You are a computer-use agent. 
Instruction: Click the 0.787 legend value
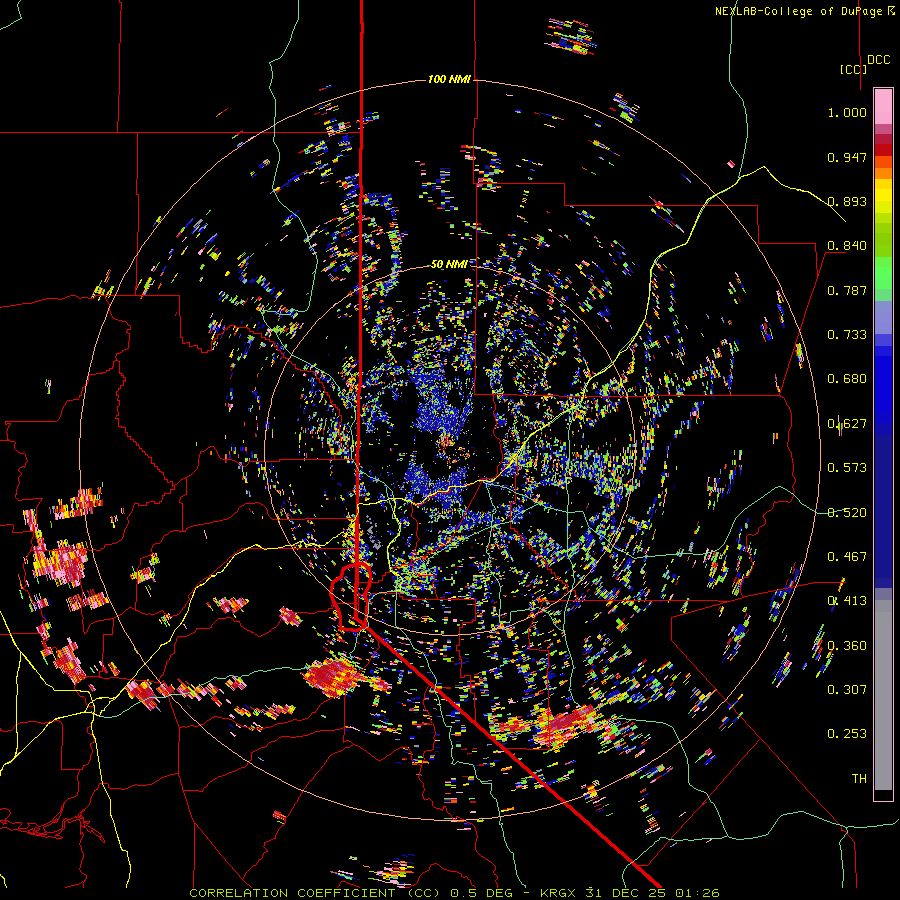(847, 290)
